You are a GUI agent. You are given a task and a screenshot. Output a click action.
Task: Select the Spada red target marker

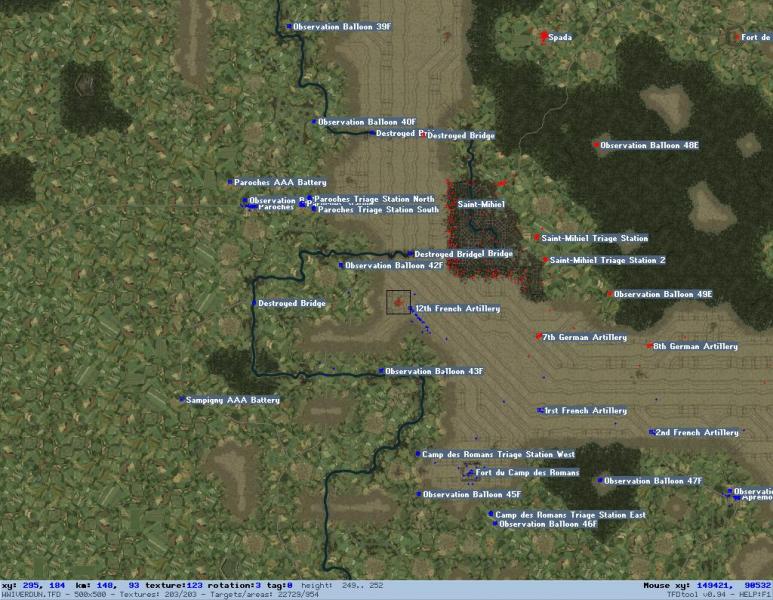pos(544,36)
